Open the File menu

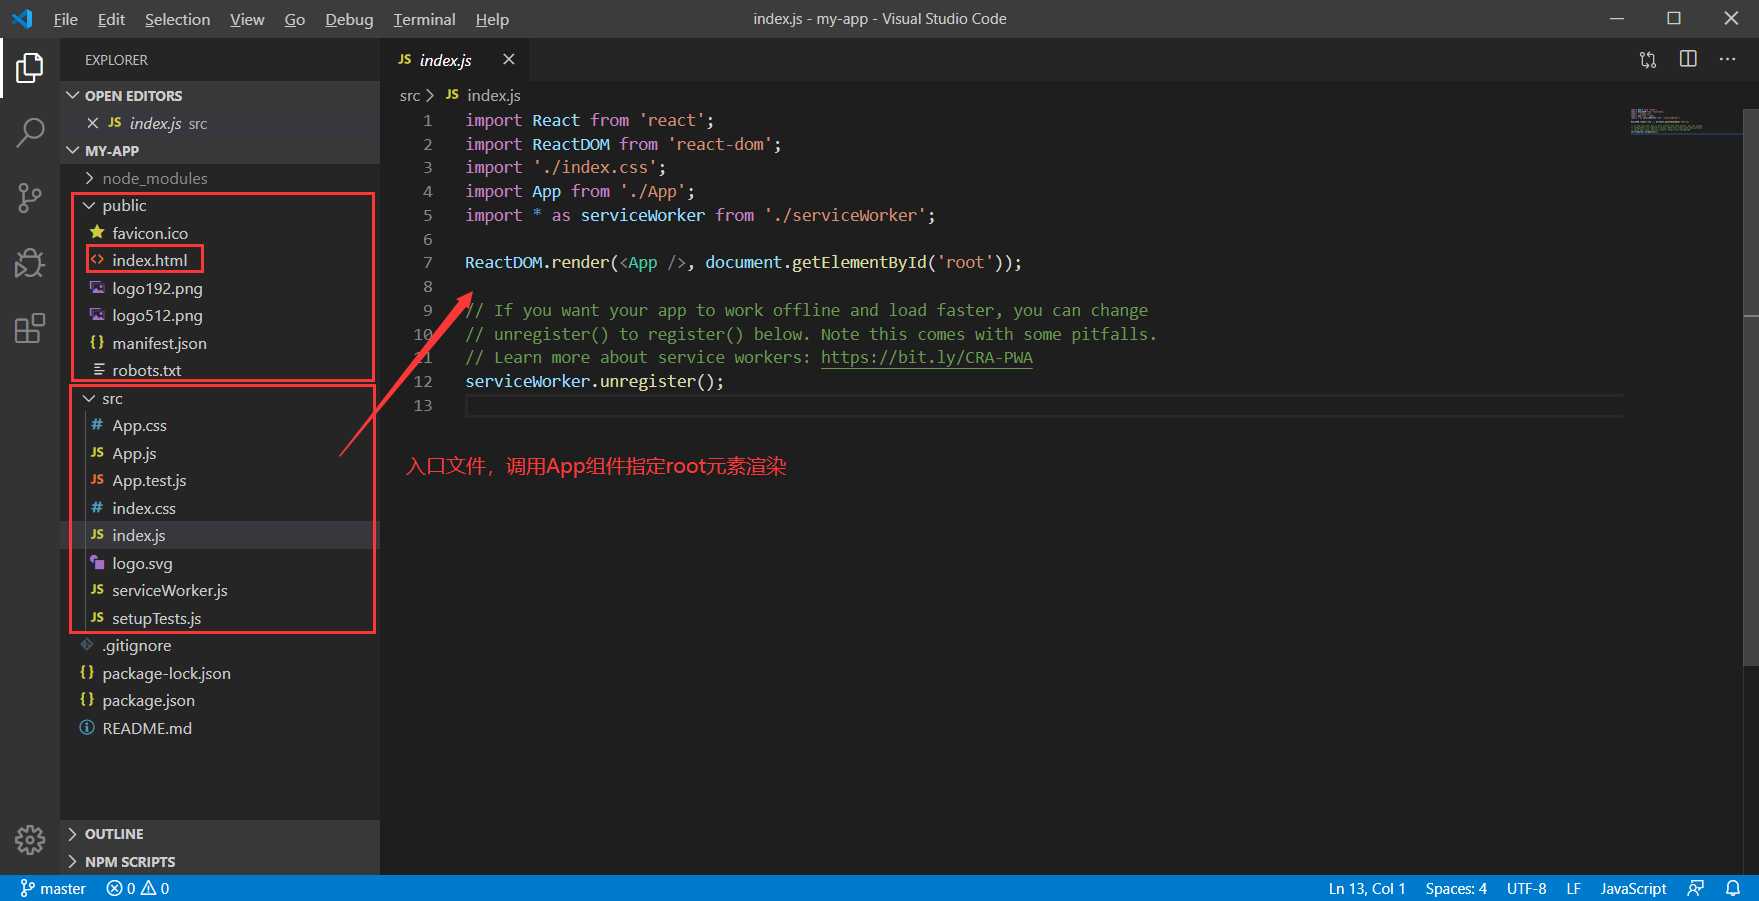pos(65,19)
